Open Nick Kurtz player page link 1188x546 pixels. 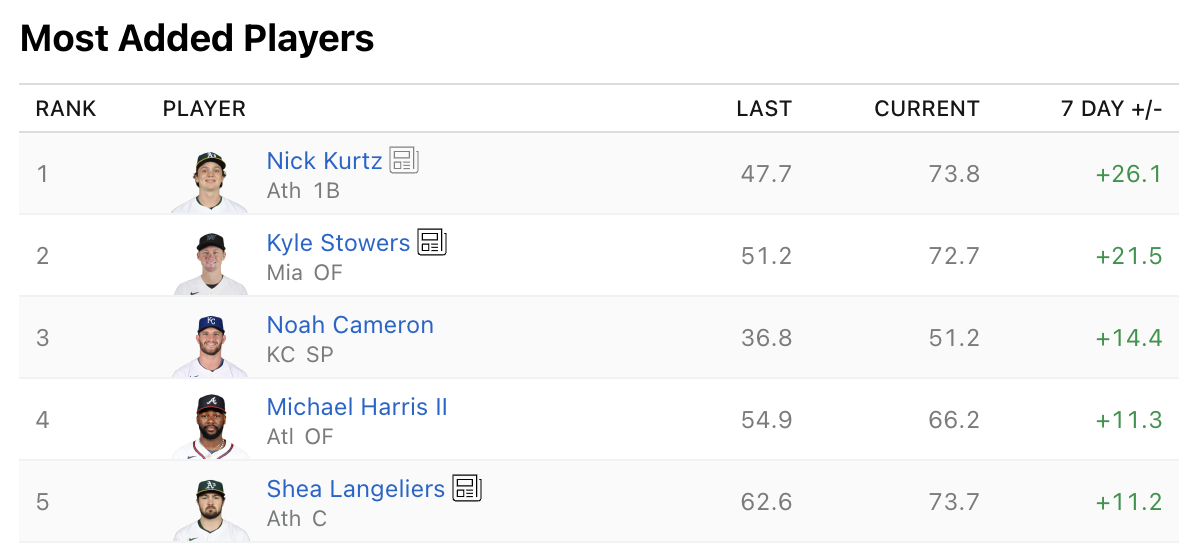pos(324,161)
